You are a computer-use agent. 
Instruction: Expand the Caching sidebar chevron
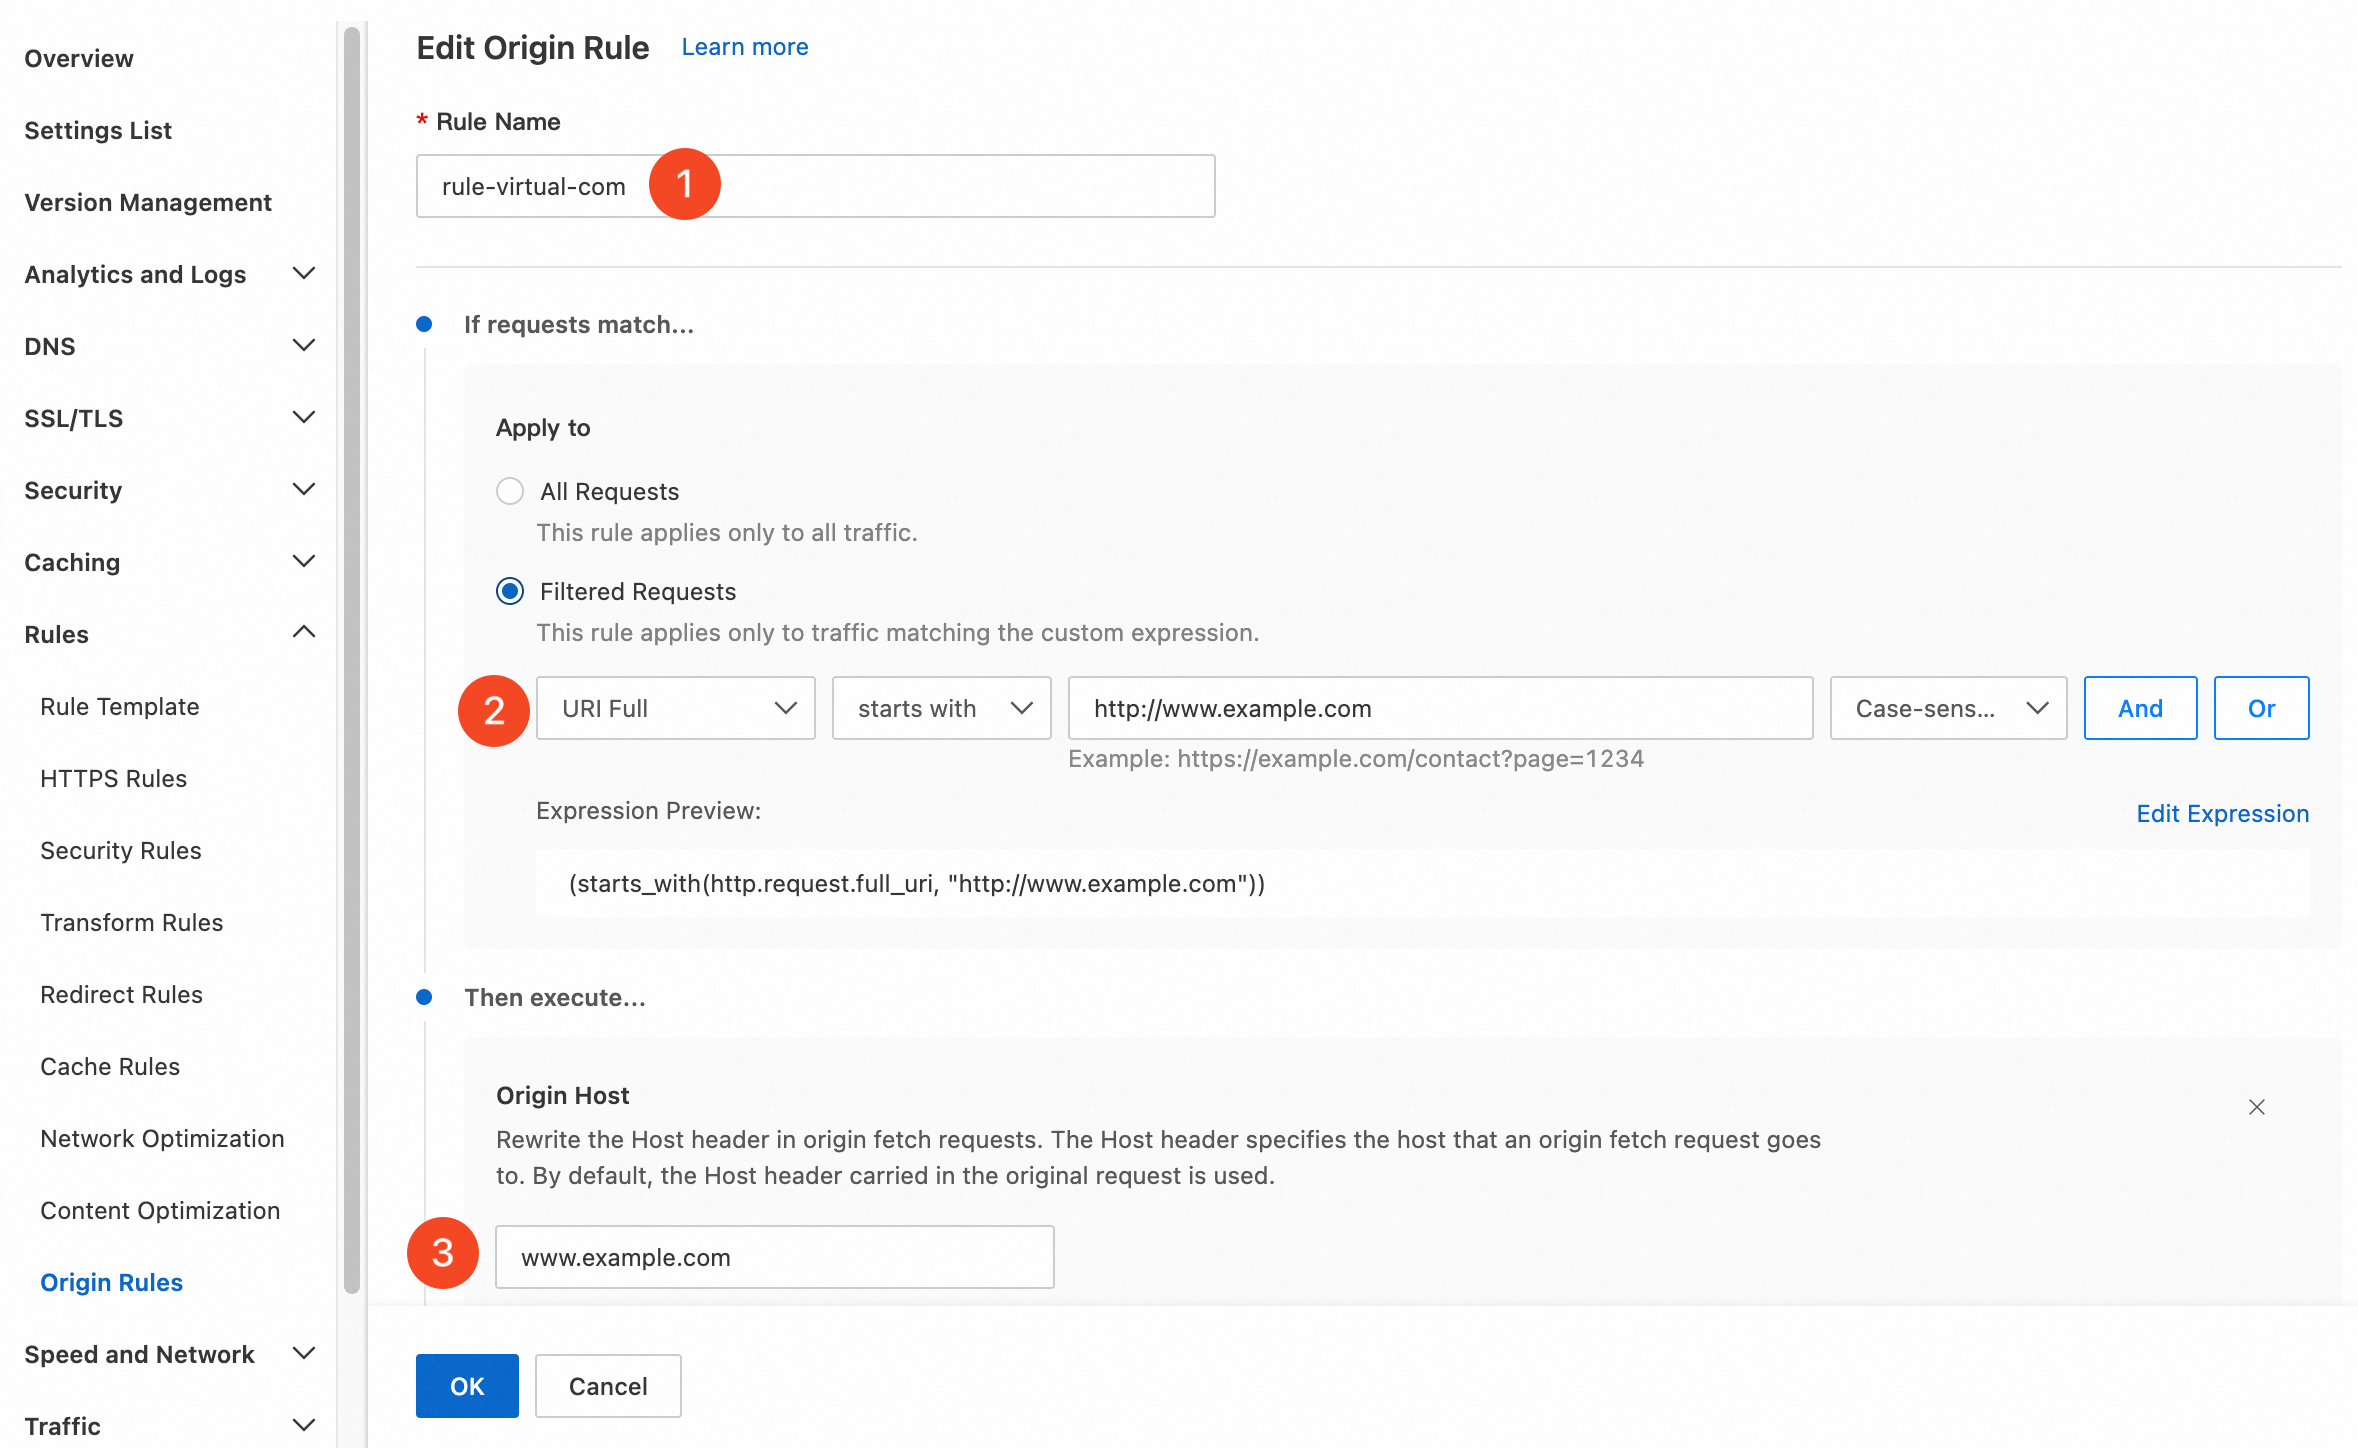coord(303,561)
